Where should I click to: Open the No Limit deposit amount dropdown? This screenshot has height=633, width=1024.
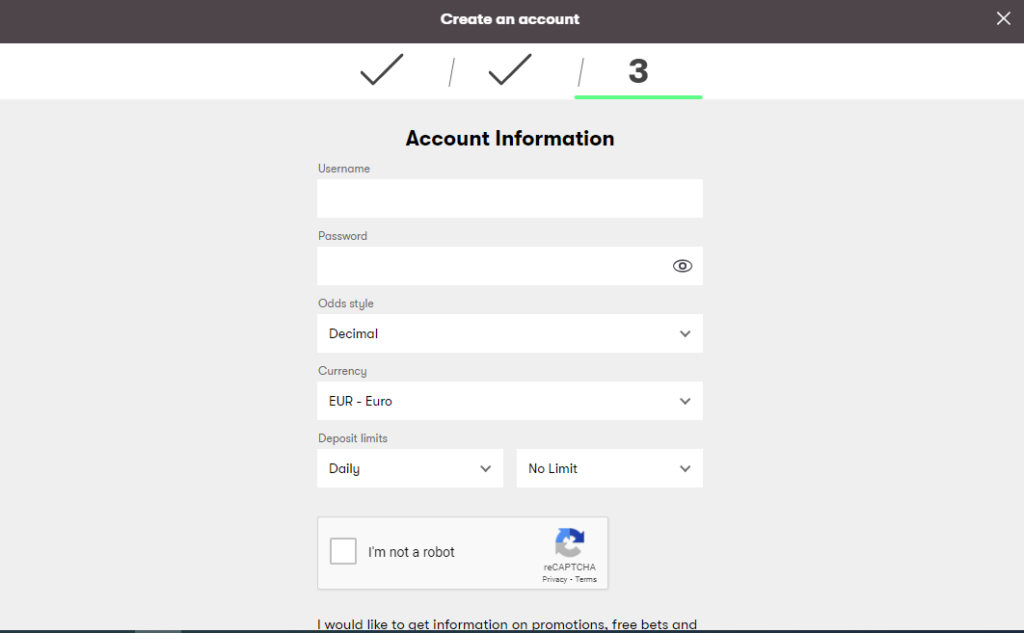point(609,468)
